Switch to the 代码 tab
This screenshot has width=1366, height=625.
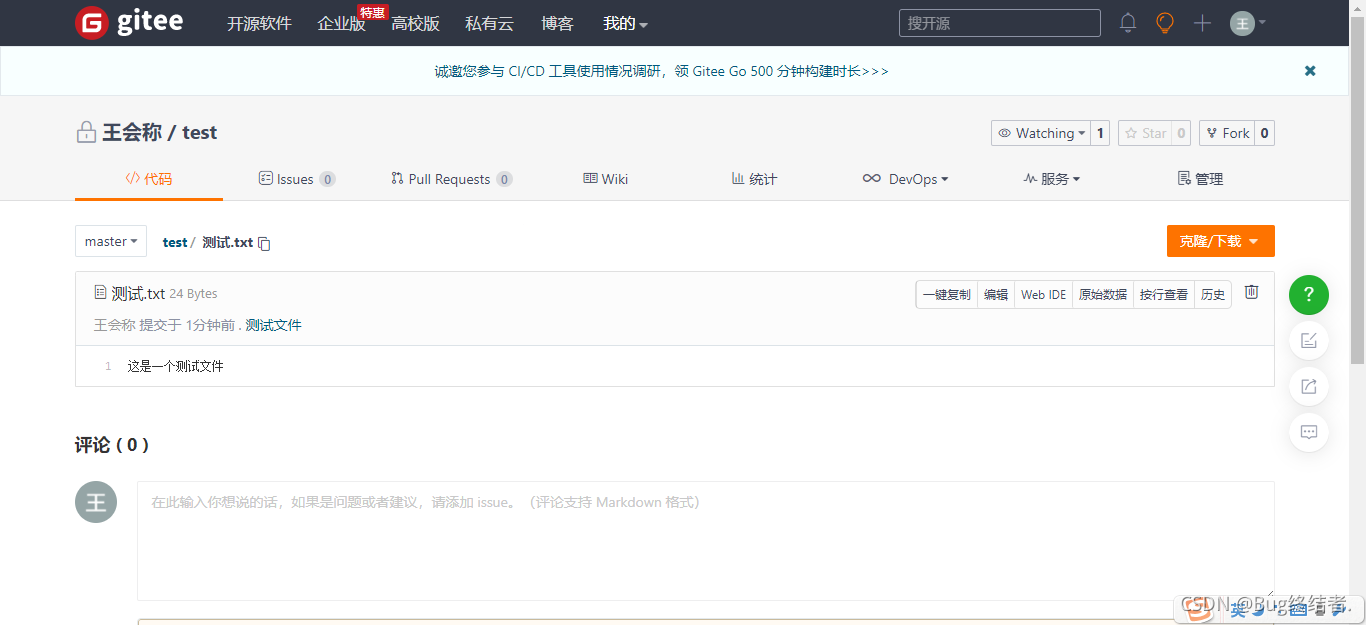click(x=149, y=179)
